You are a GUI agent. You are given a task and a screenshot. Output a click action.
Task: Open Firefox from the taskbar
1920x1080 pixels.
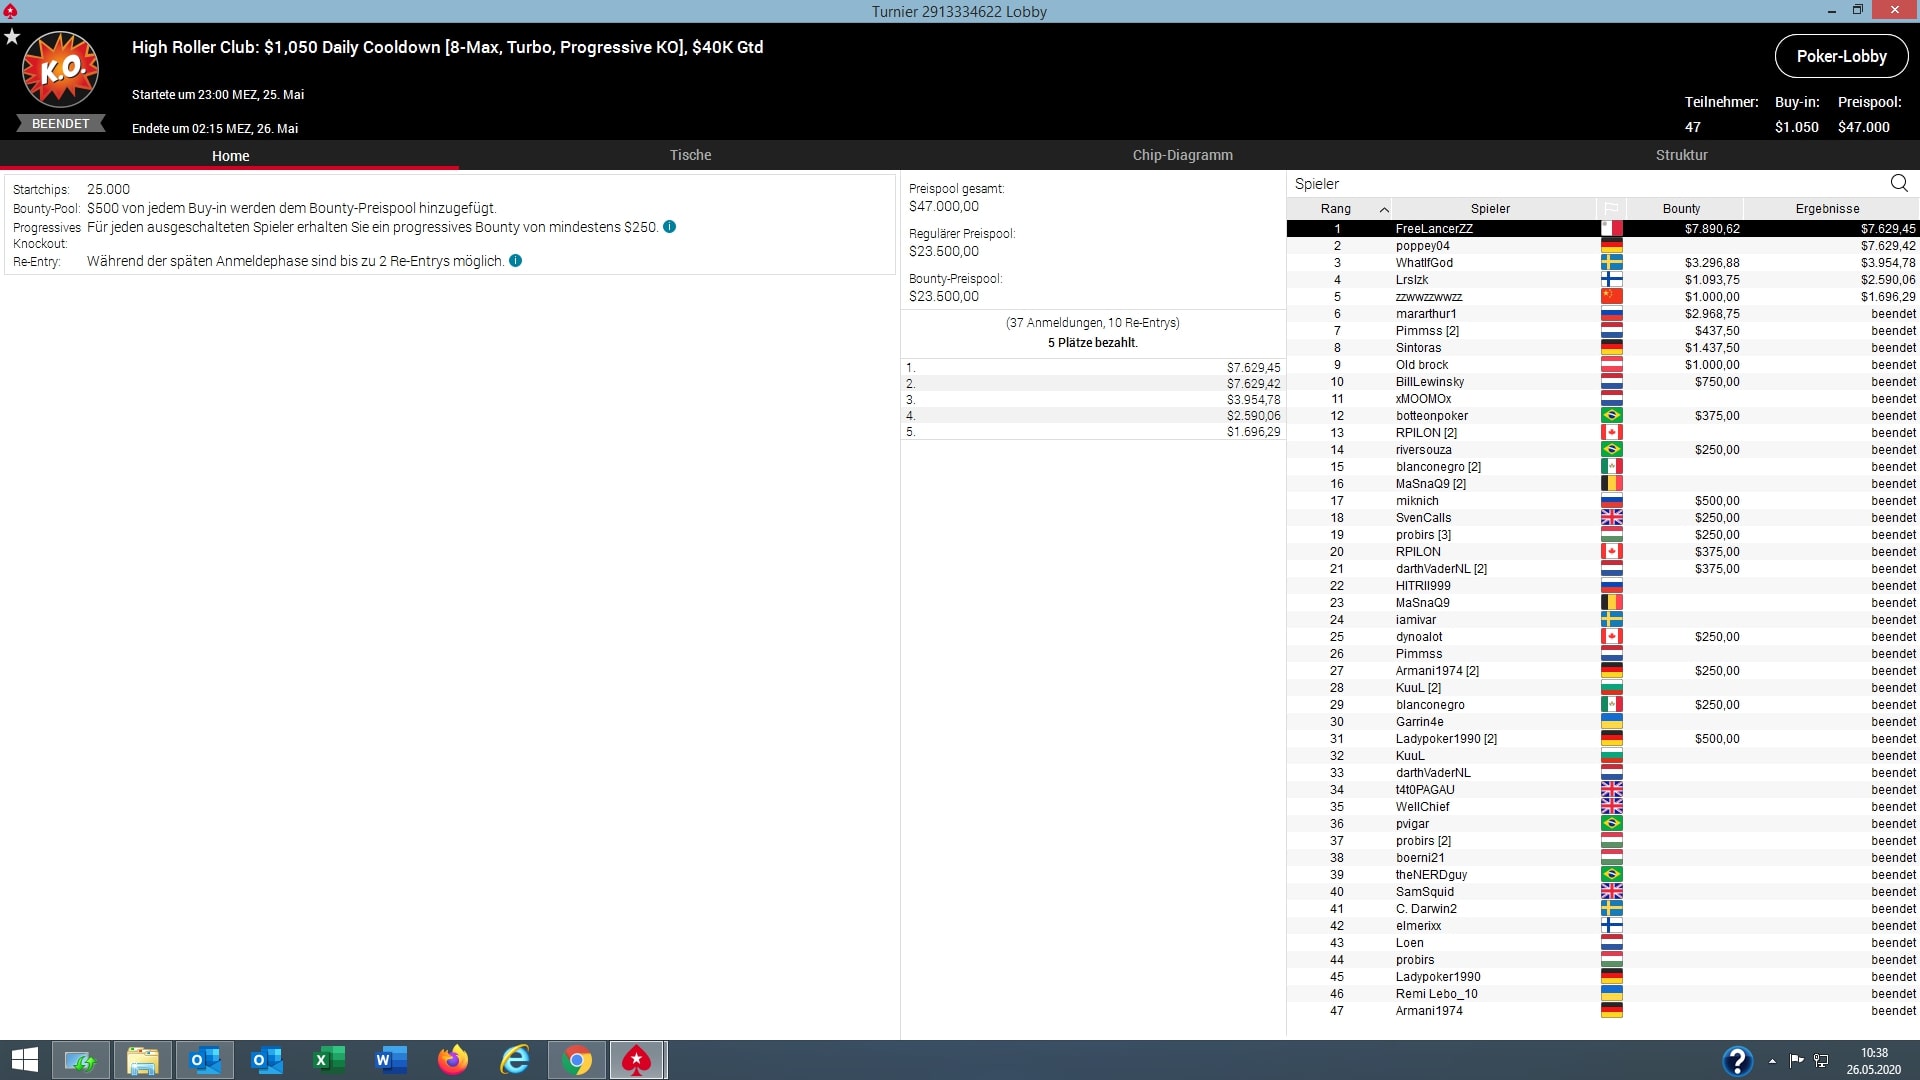tap(453, 1060)
